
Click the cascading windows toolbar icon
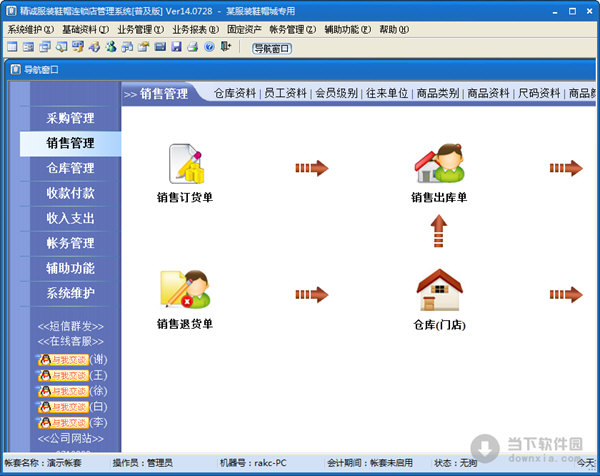pos(45,47)
